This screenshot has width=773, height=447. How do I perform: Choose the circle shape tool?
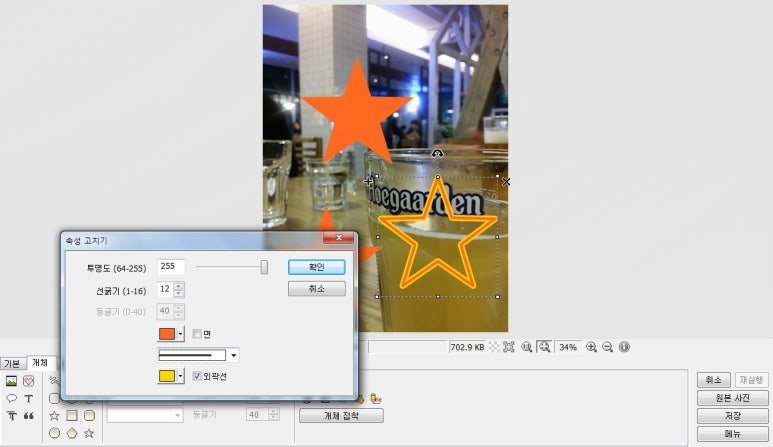click(54, 433)
